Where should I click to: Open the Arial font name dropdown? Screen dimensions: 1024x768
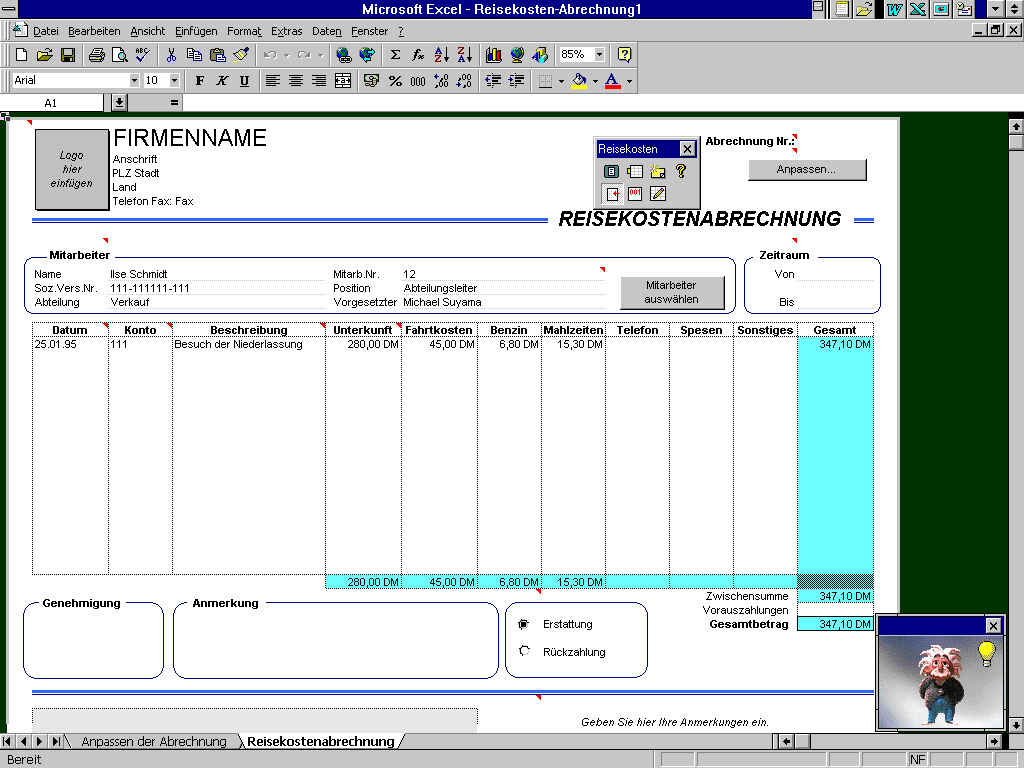click(x=134, y=81)
